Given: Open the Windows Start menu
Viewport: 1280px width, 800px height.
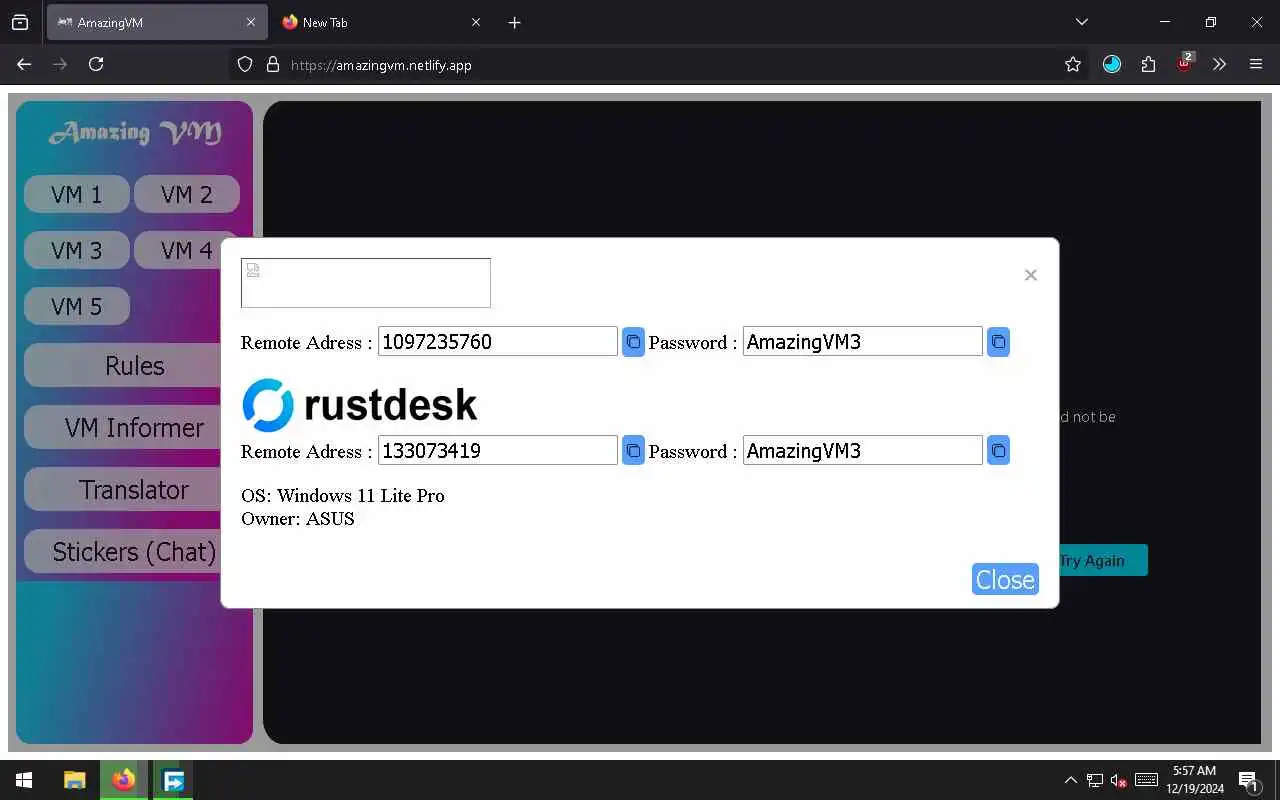Looking at the screenshot, I should (x=24, y=780).
